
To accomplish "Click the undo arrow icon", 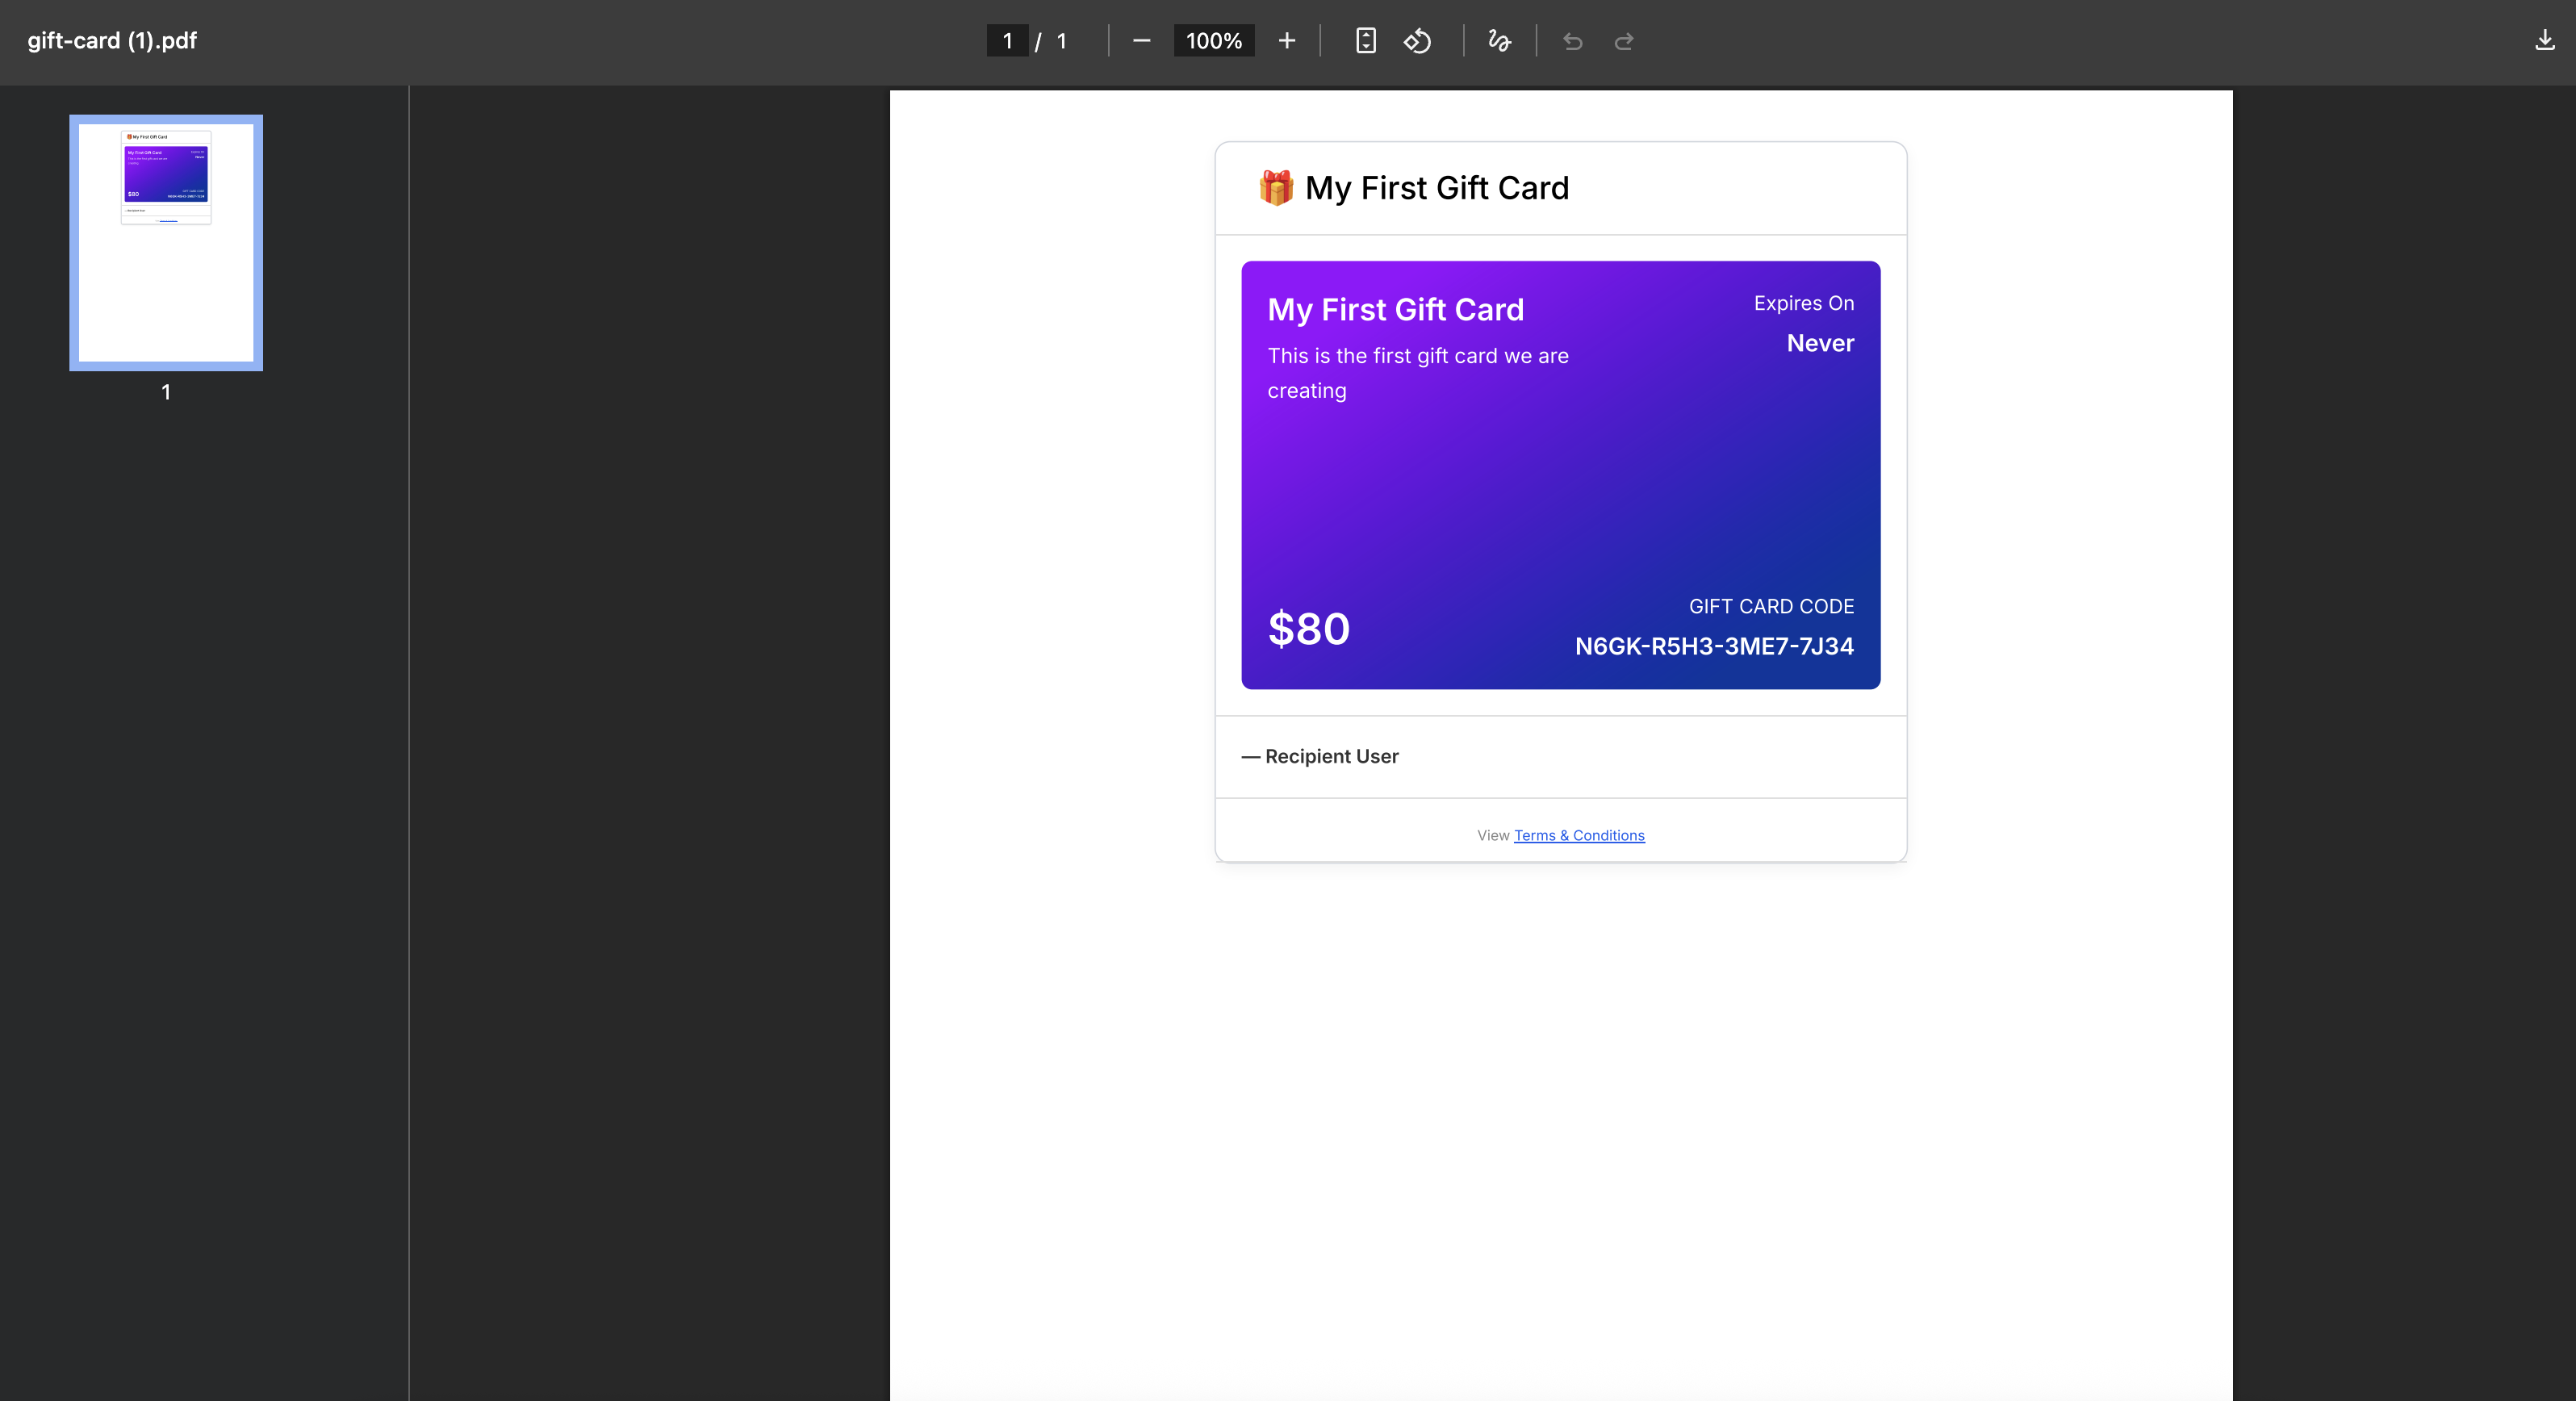I will coord(1572,41).
